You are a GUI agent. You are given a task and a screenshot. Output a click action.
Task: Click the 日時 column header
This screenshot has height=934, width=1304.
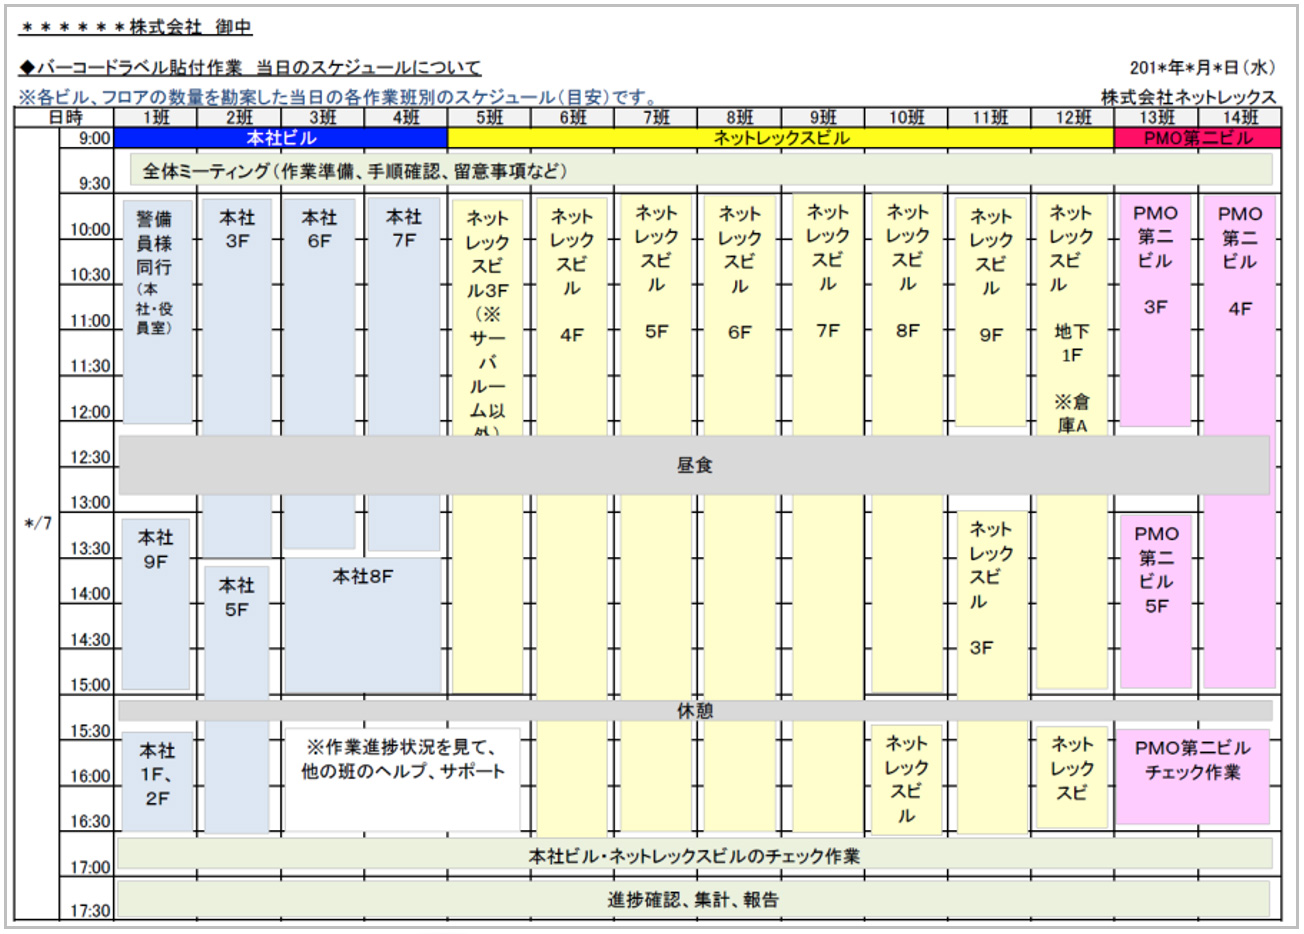(65, 118)
